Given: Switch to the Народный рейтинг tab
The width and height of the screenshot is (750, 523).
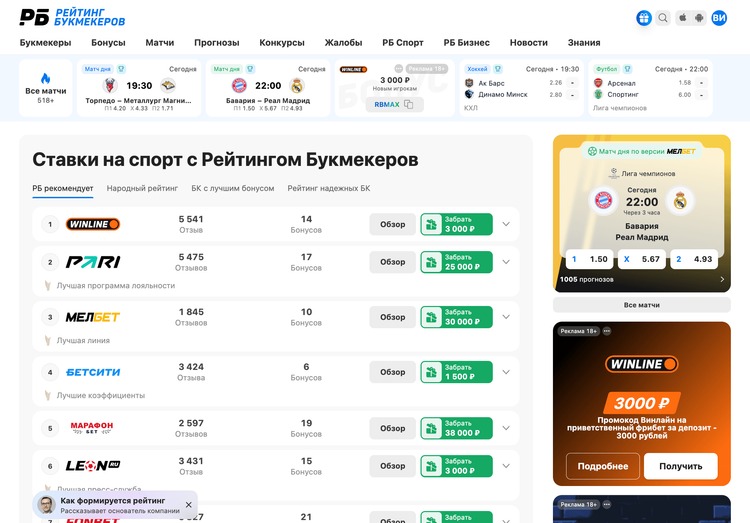Looking at the screenshot, I should pyautogui.click(x=142, y=188).
